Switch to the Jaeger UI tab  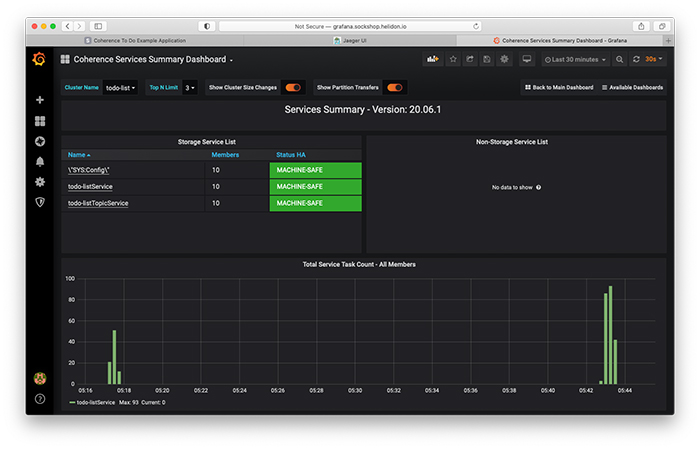[x=350, y=41]
